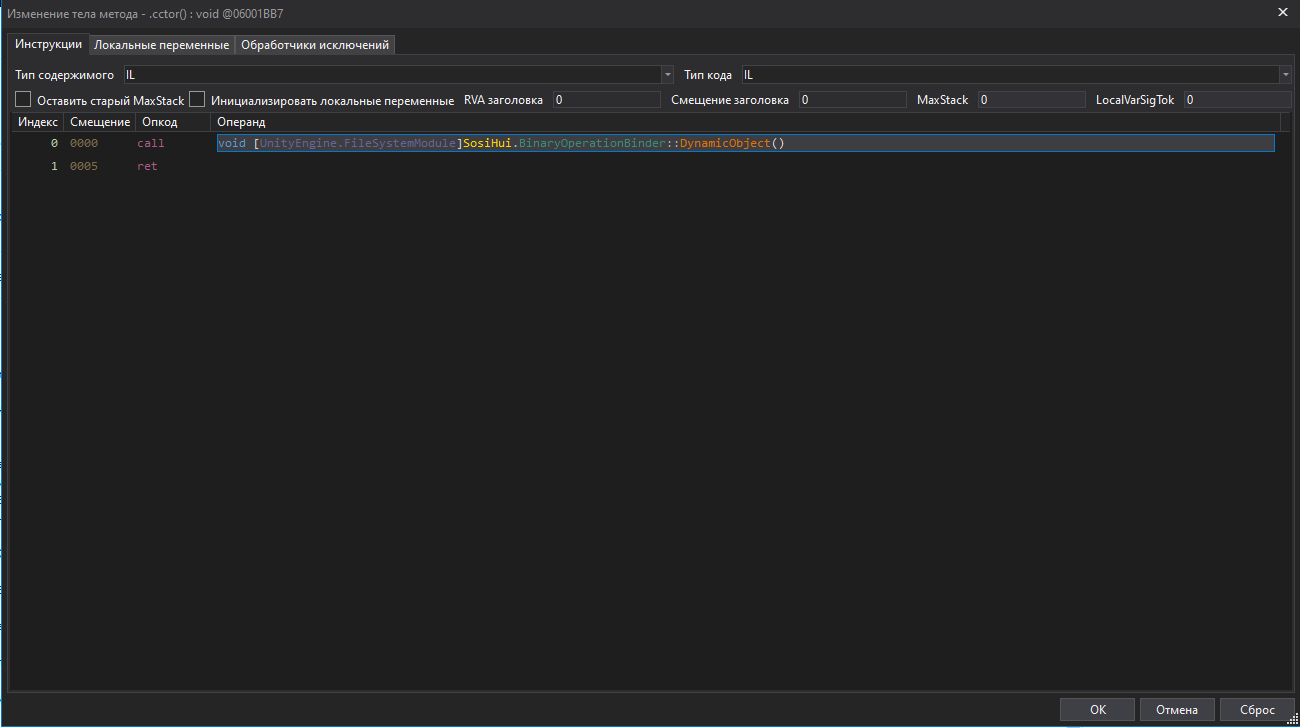Viewport: 1300px width, 728px height.
Task: Select row index 0
Action: tap(54, 144)
